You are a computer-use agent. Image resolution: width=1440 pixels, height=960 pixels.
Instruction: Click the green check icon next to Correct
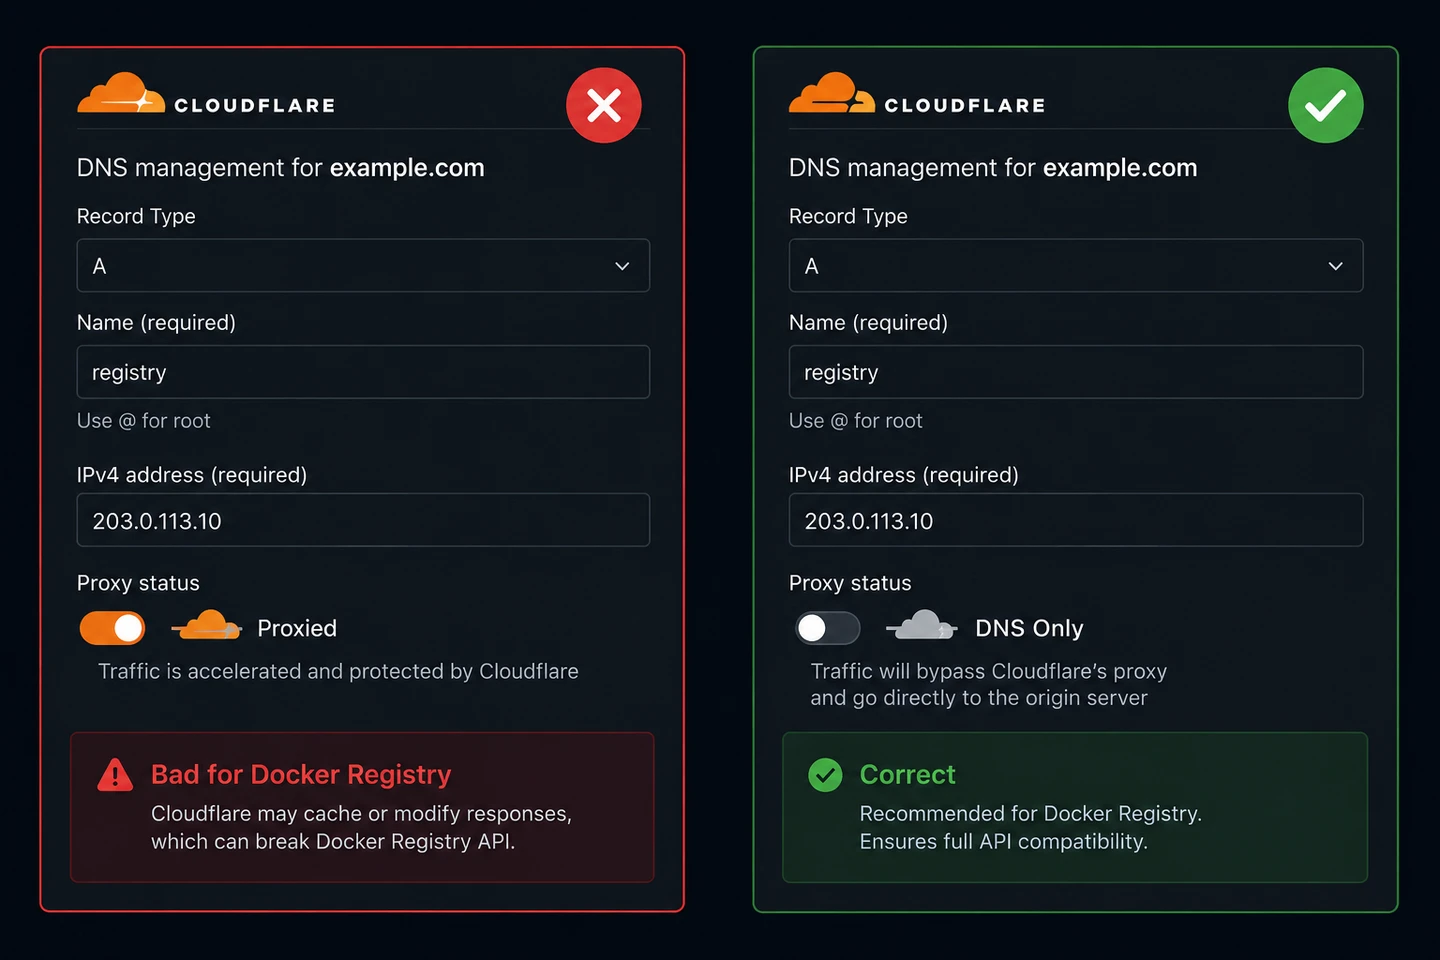[x=825, y=775]
